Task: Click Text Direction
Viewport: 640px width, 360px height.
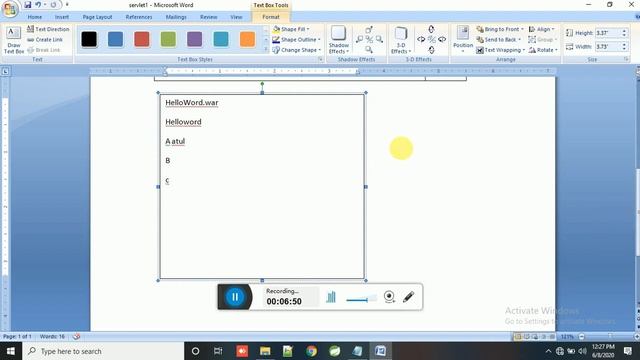Action: (x=48, y=29)
